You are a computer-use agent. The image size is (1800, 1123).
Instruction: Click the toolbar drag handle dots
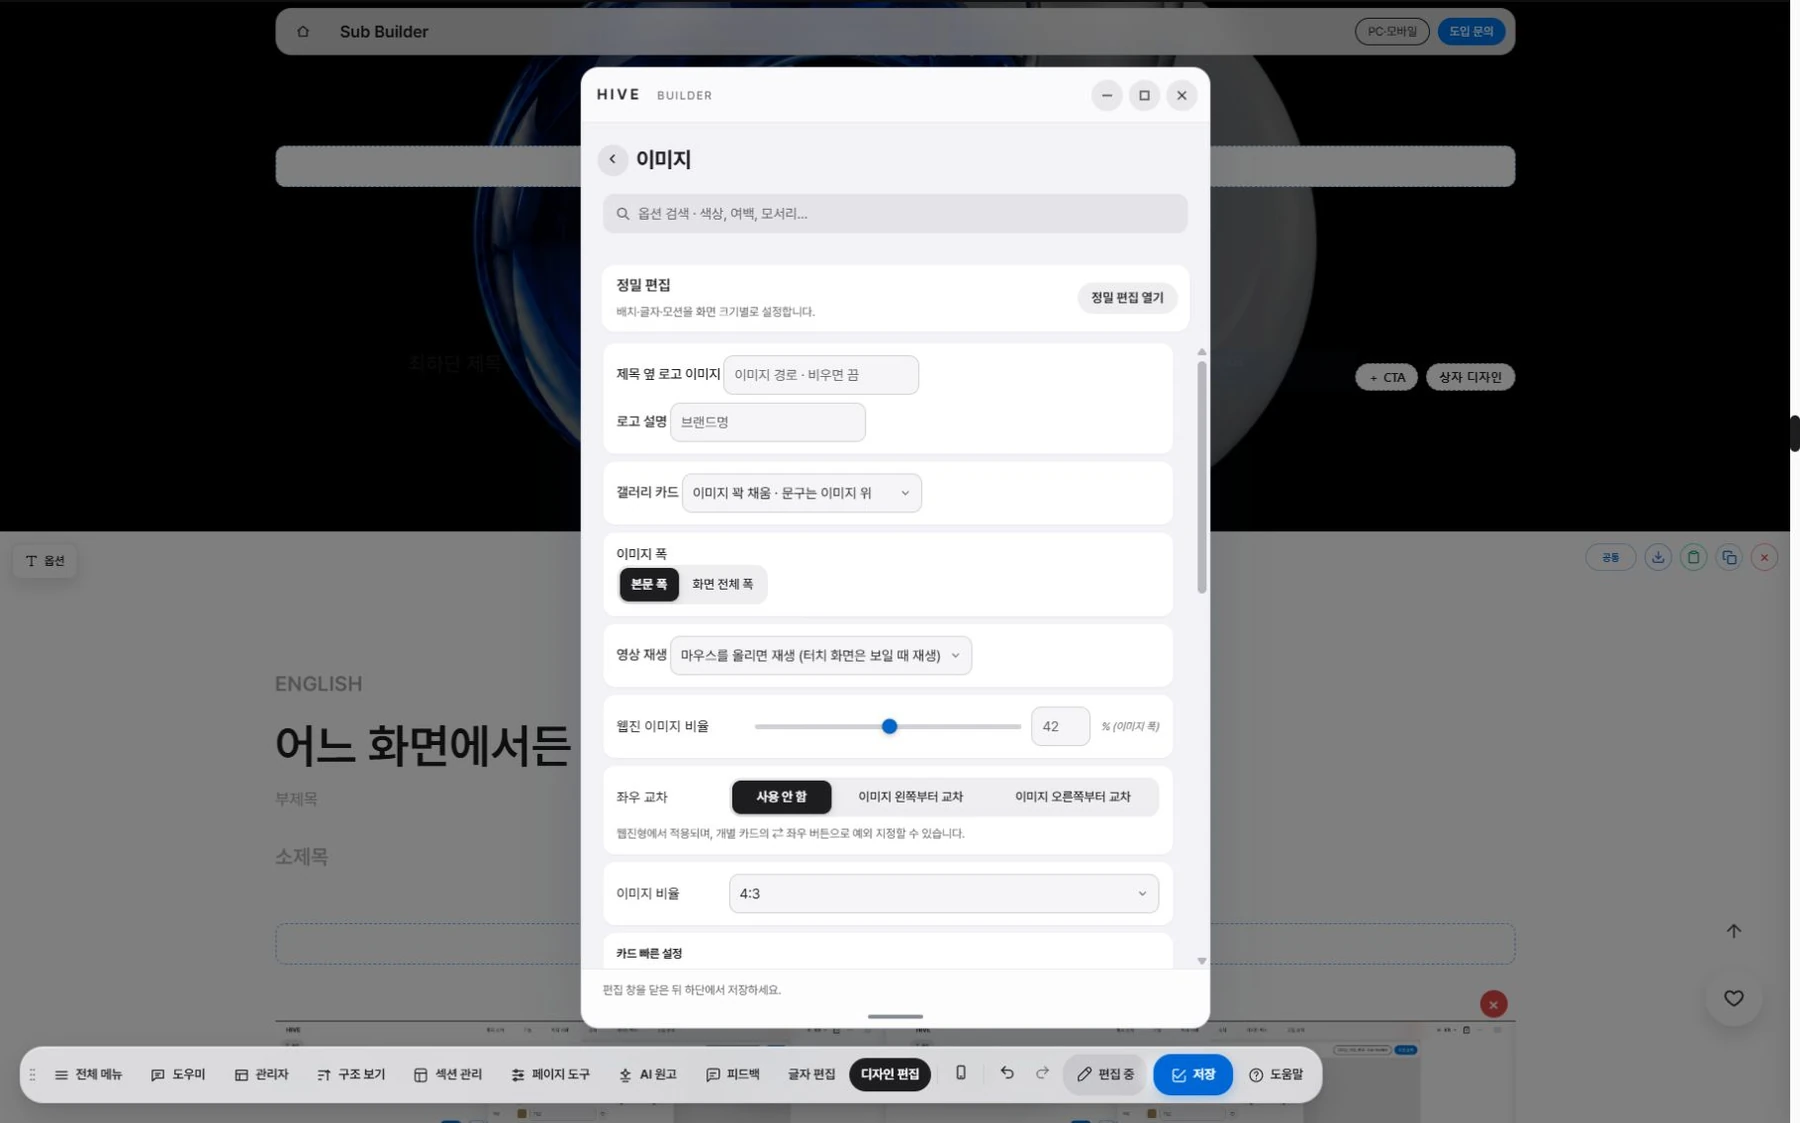coord(32,1075)
